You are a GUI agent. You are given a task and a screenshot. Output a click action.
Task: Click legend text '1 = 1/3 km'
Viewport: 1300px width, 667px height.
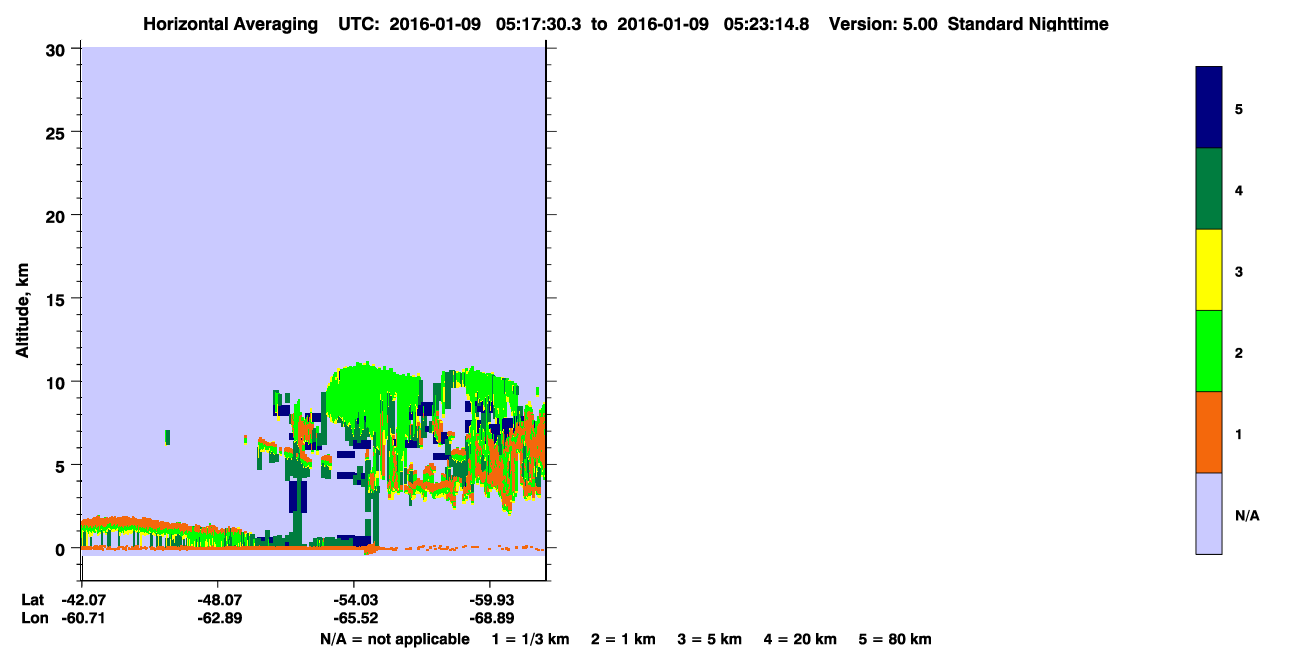(x=531, y=639)
